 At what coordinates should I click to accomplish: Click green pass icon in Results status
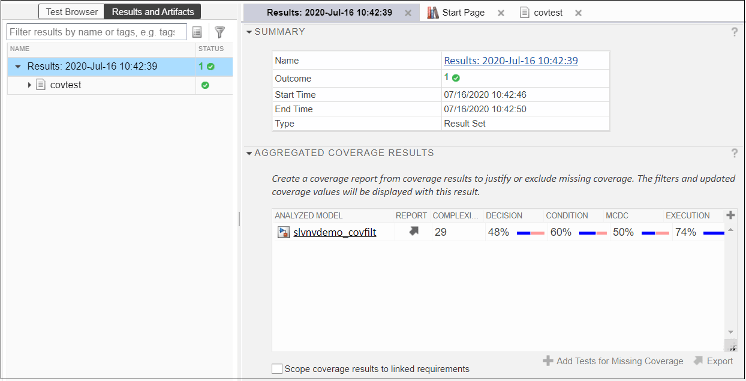pos(211,67)
